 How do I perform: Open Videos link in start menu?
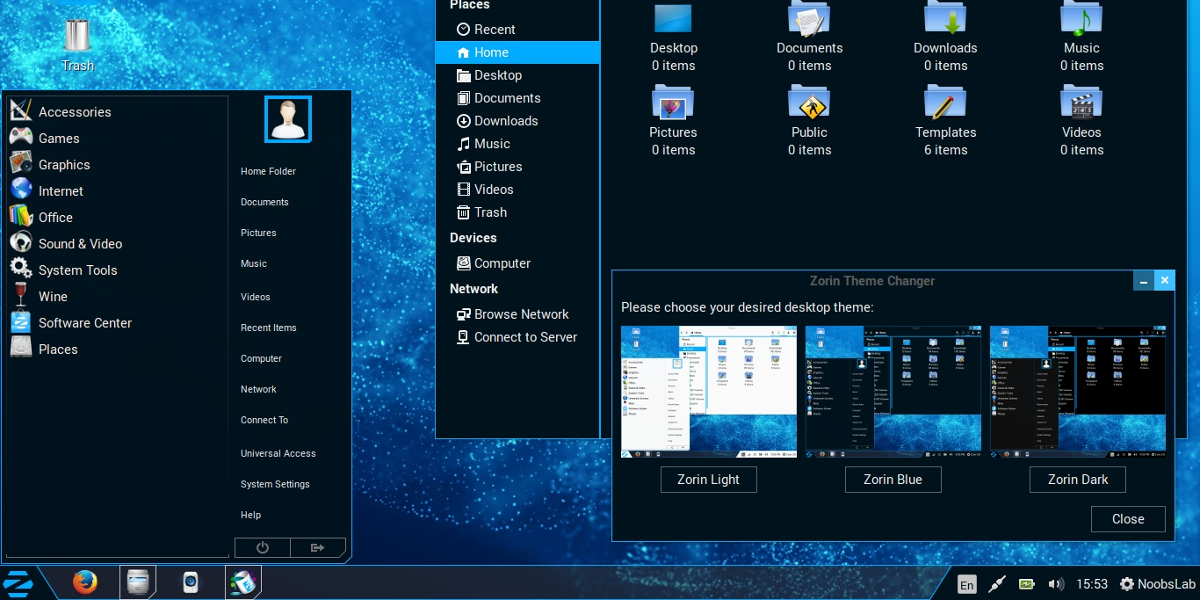pyautogui.click(x=255, y=297)
